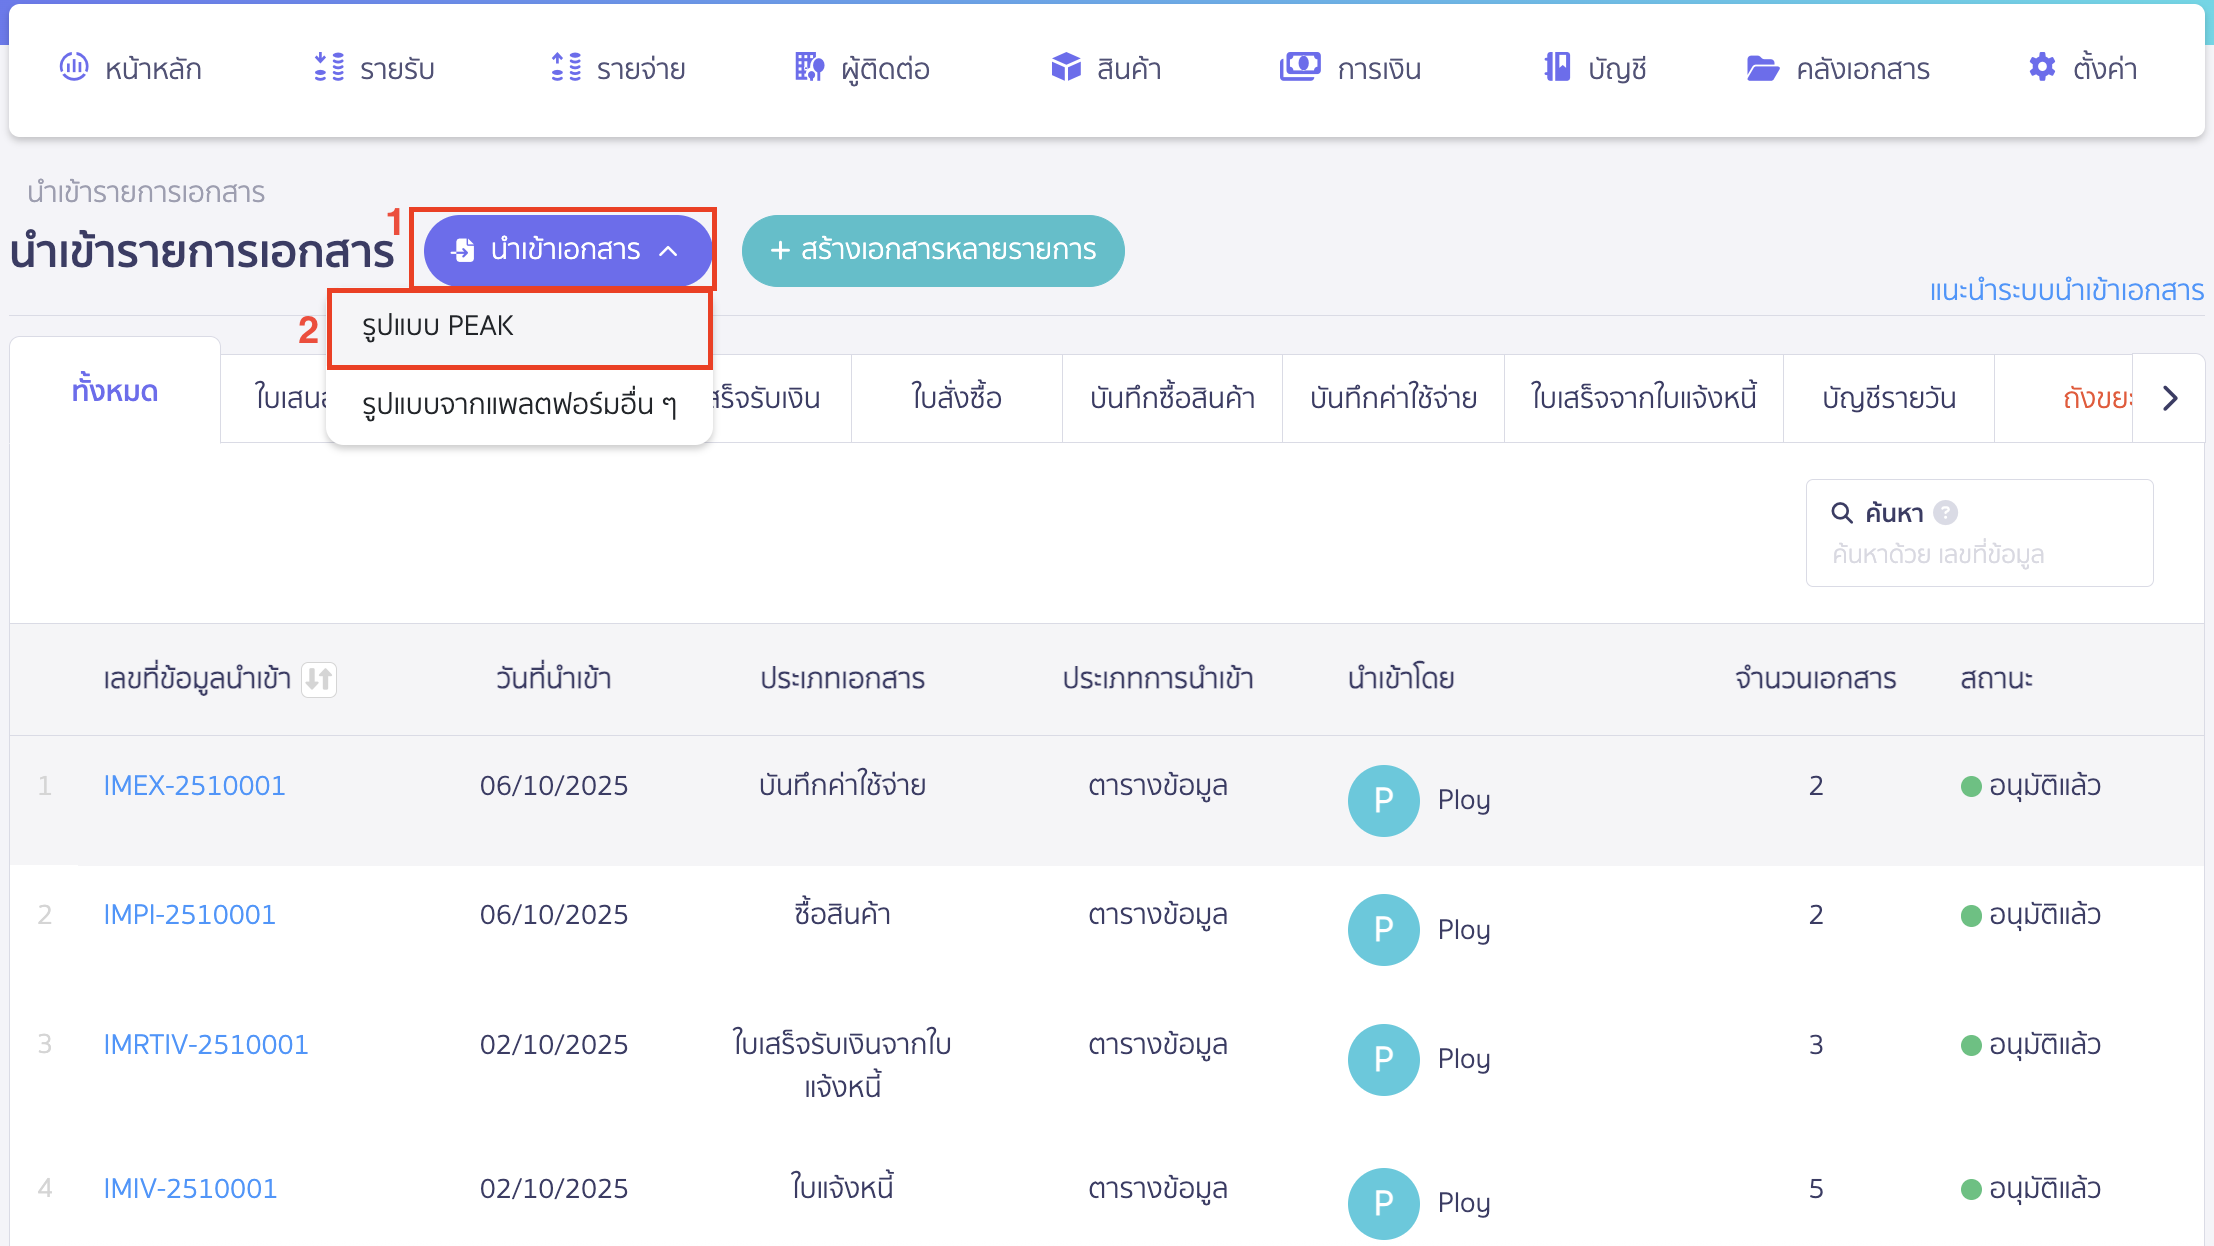Click the สินค้า products cube icon

pyautogui.click(x=1066, y=68)
